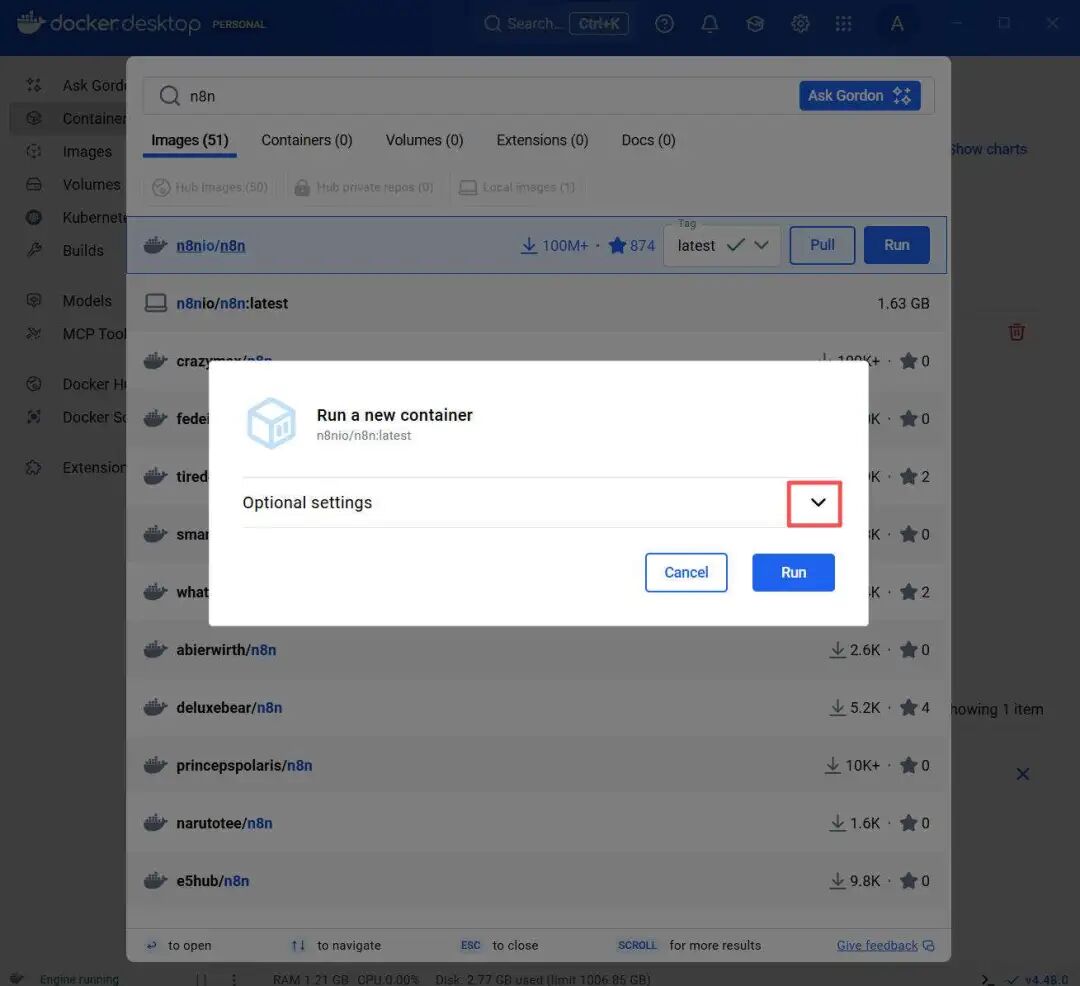Viewport: 1080px width, 986px height.
Task: Click the Pull button for n8nio/n8n
Action: 822,245
